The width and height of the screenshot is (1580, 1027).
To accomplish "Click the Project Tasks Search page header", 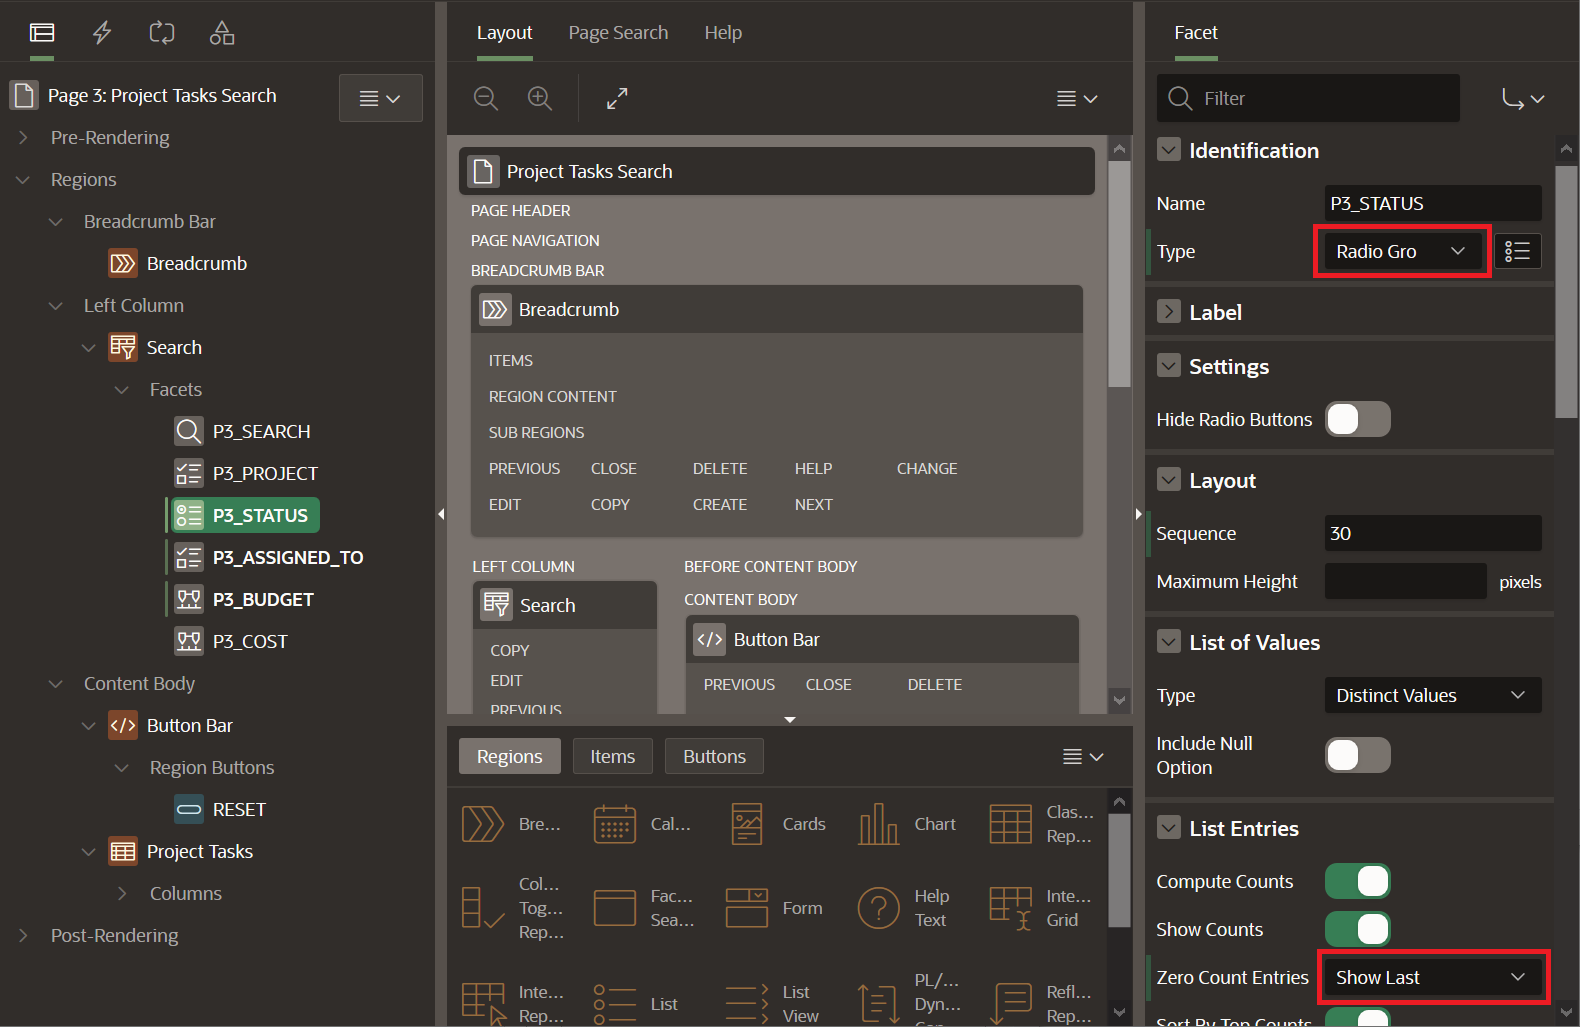I will [x=777, y=171].
